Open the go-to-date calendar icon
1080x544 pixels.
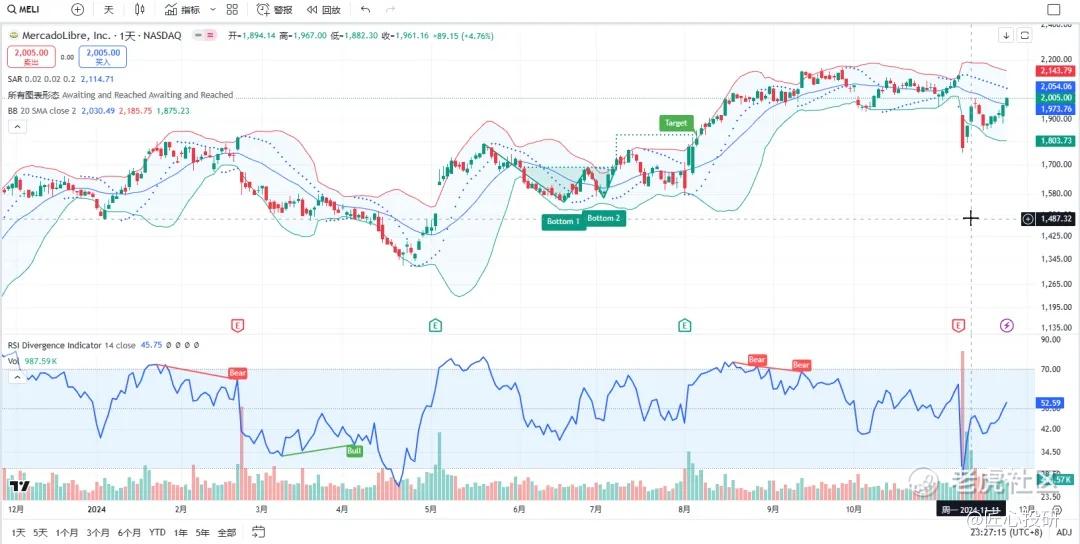(258, 532)
